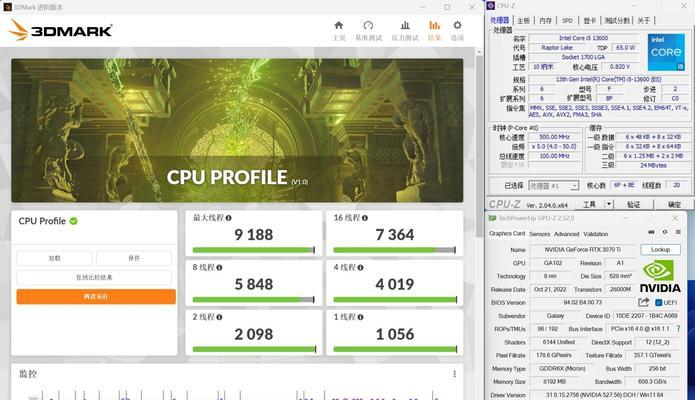Click the 16 线程 score progress bar
The height and width of the screenshot is (400, 695).
tap(394, 250)
